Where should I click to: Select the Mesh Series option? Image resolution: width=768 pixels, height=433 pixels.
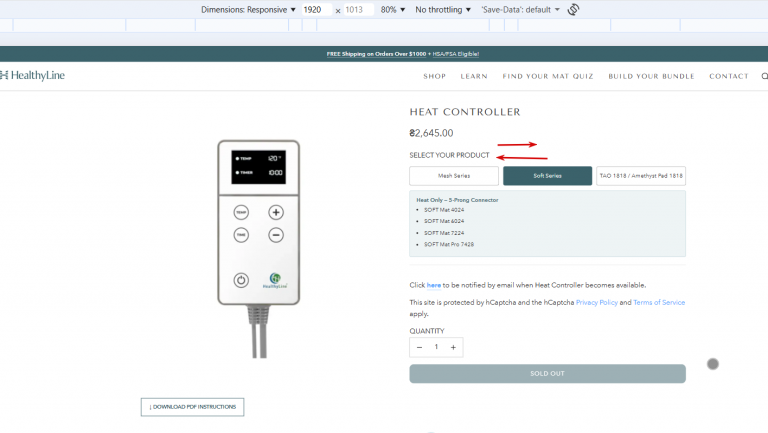pos(454,176)
